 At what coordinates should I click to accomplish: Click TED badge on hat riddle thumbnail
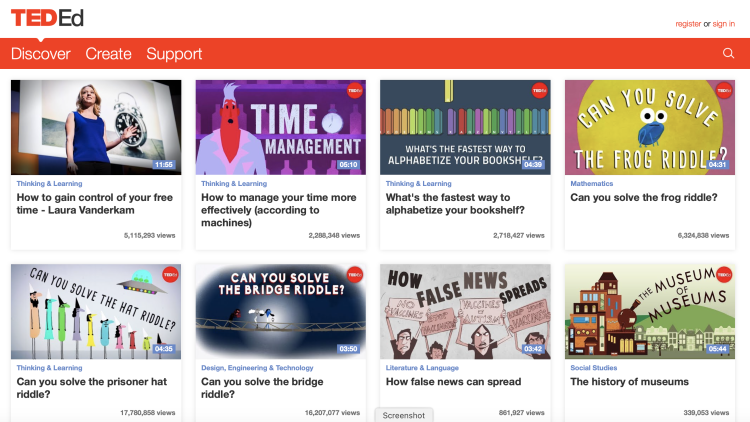point(169,275)
